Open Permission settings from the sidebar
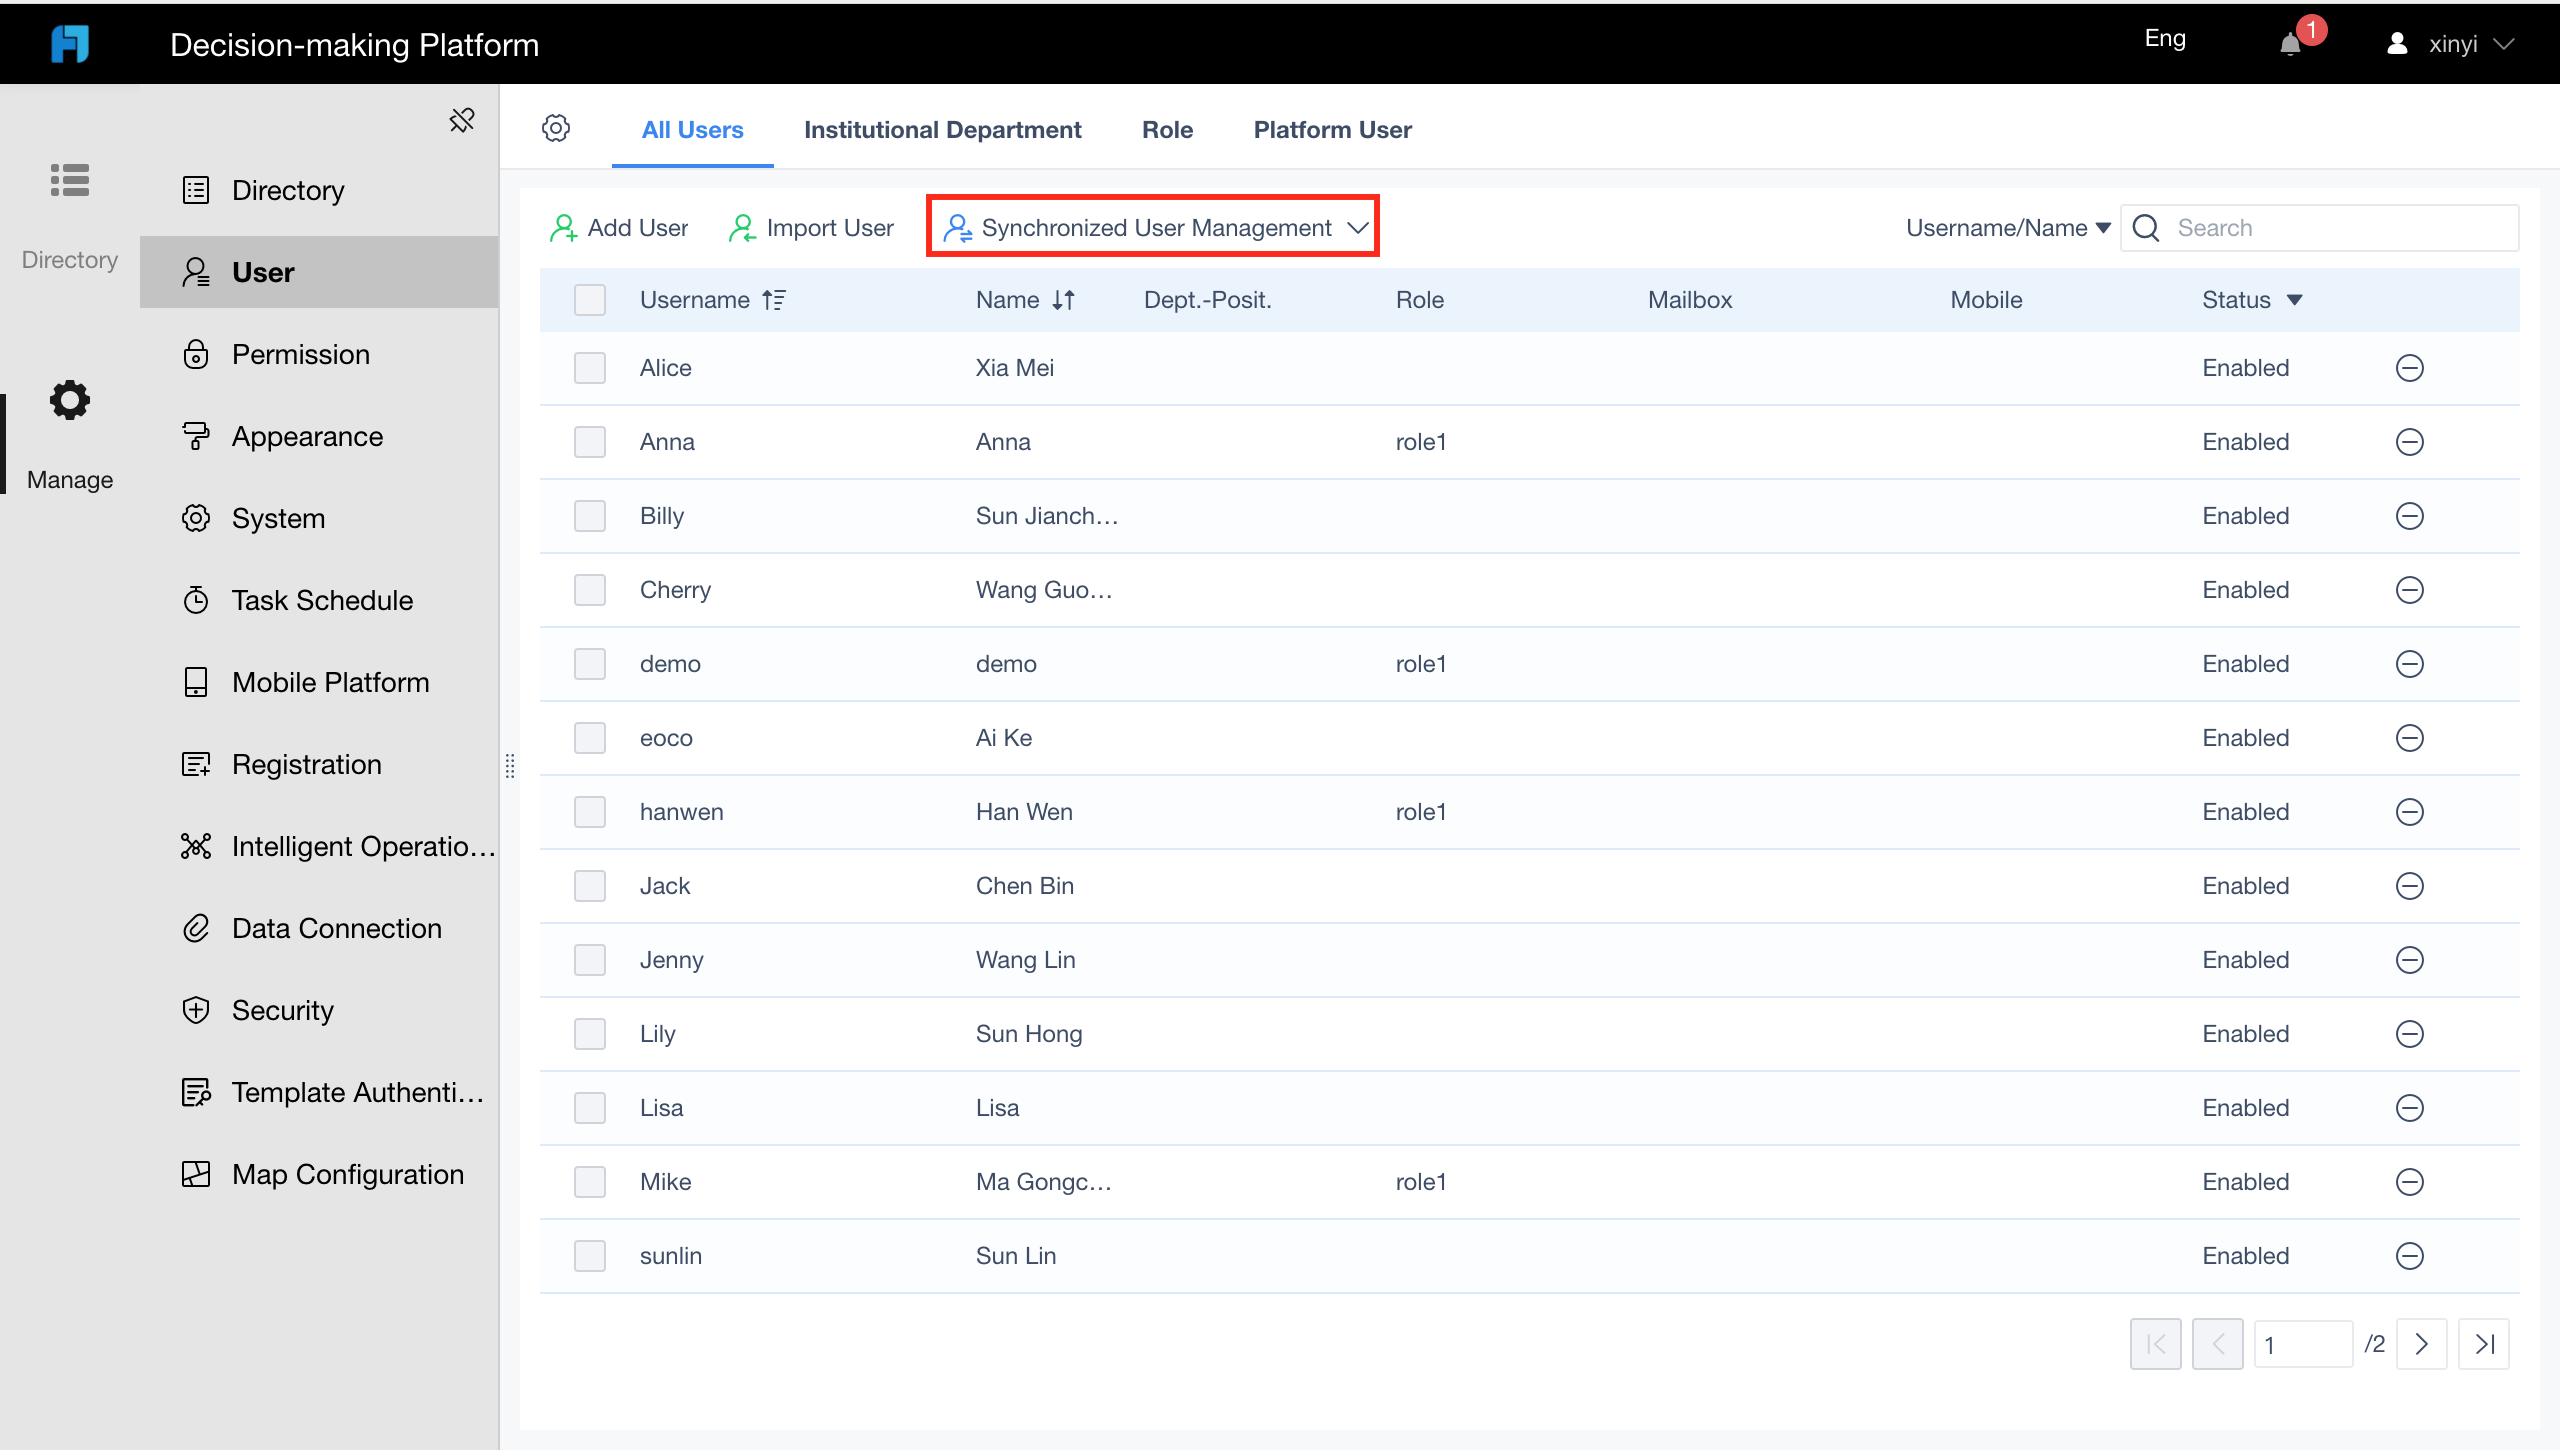 coord(301,354)
